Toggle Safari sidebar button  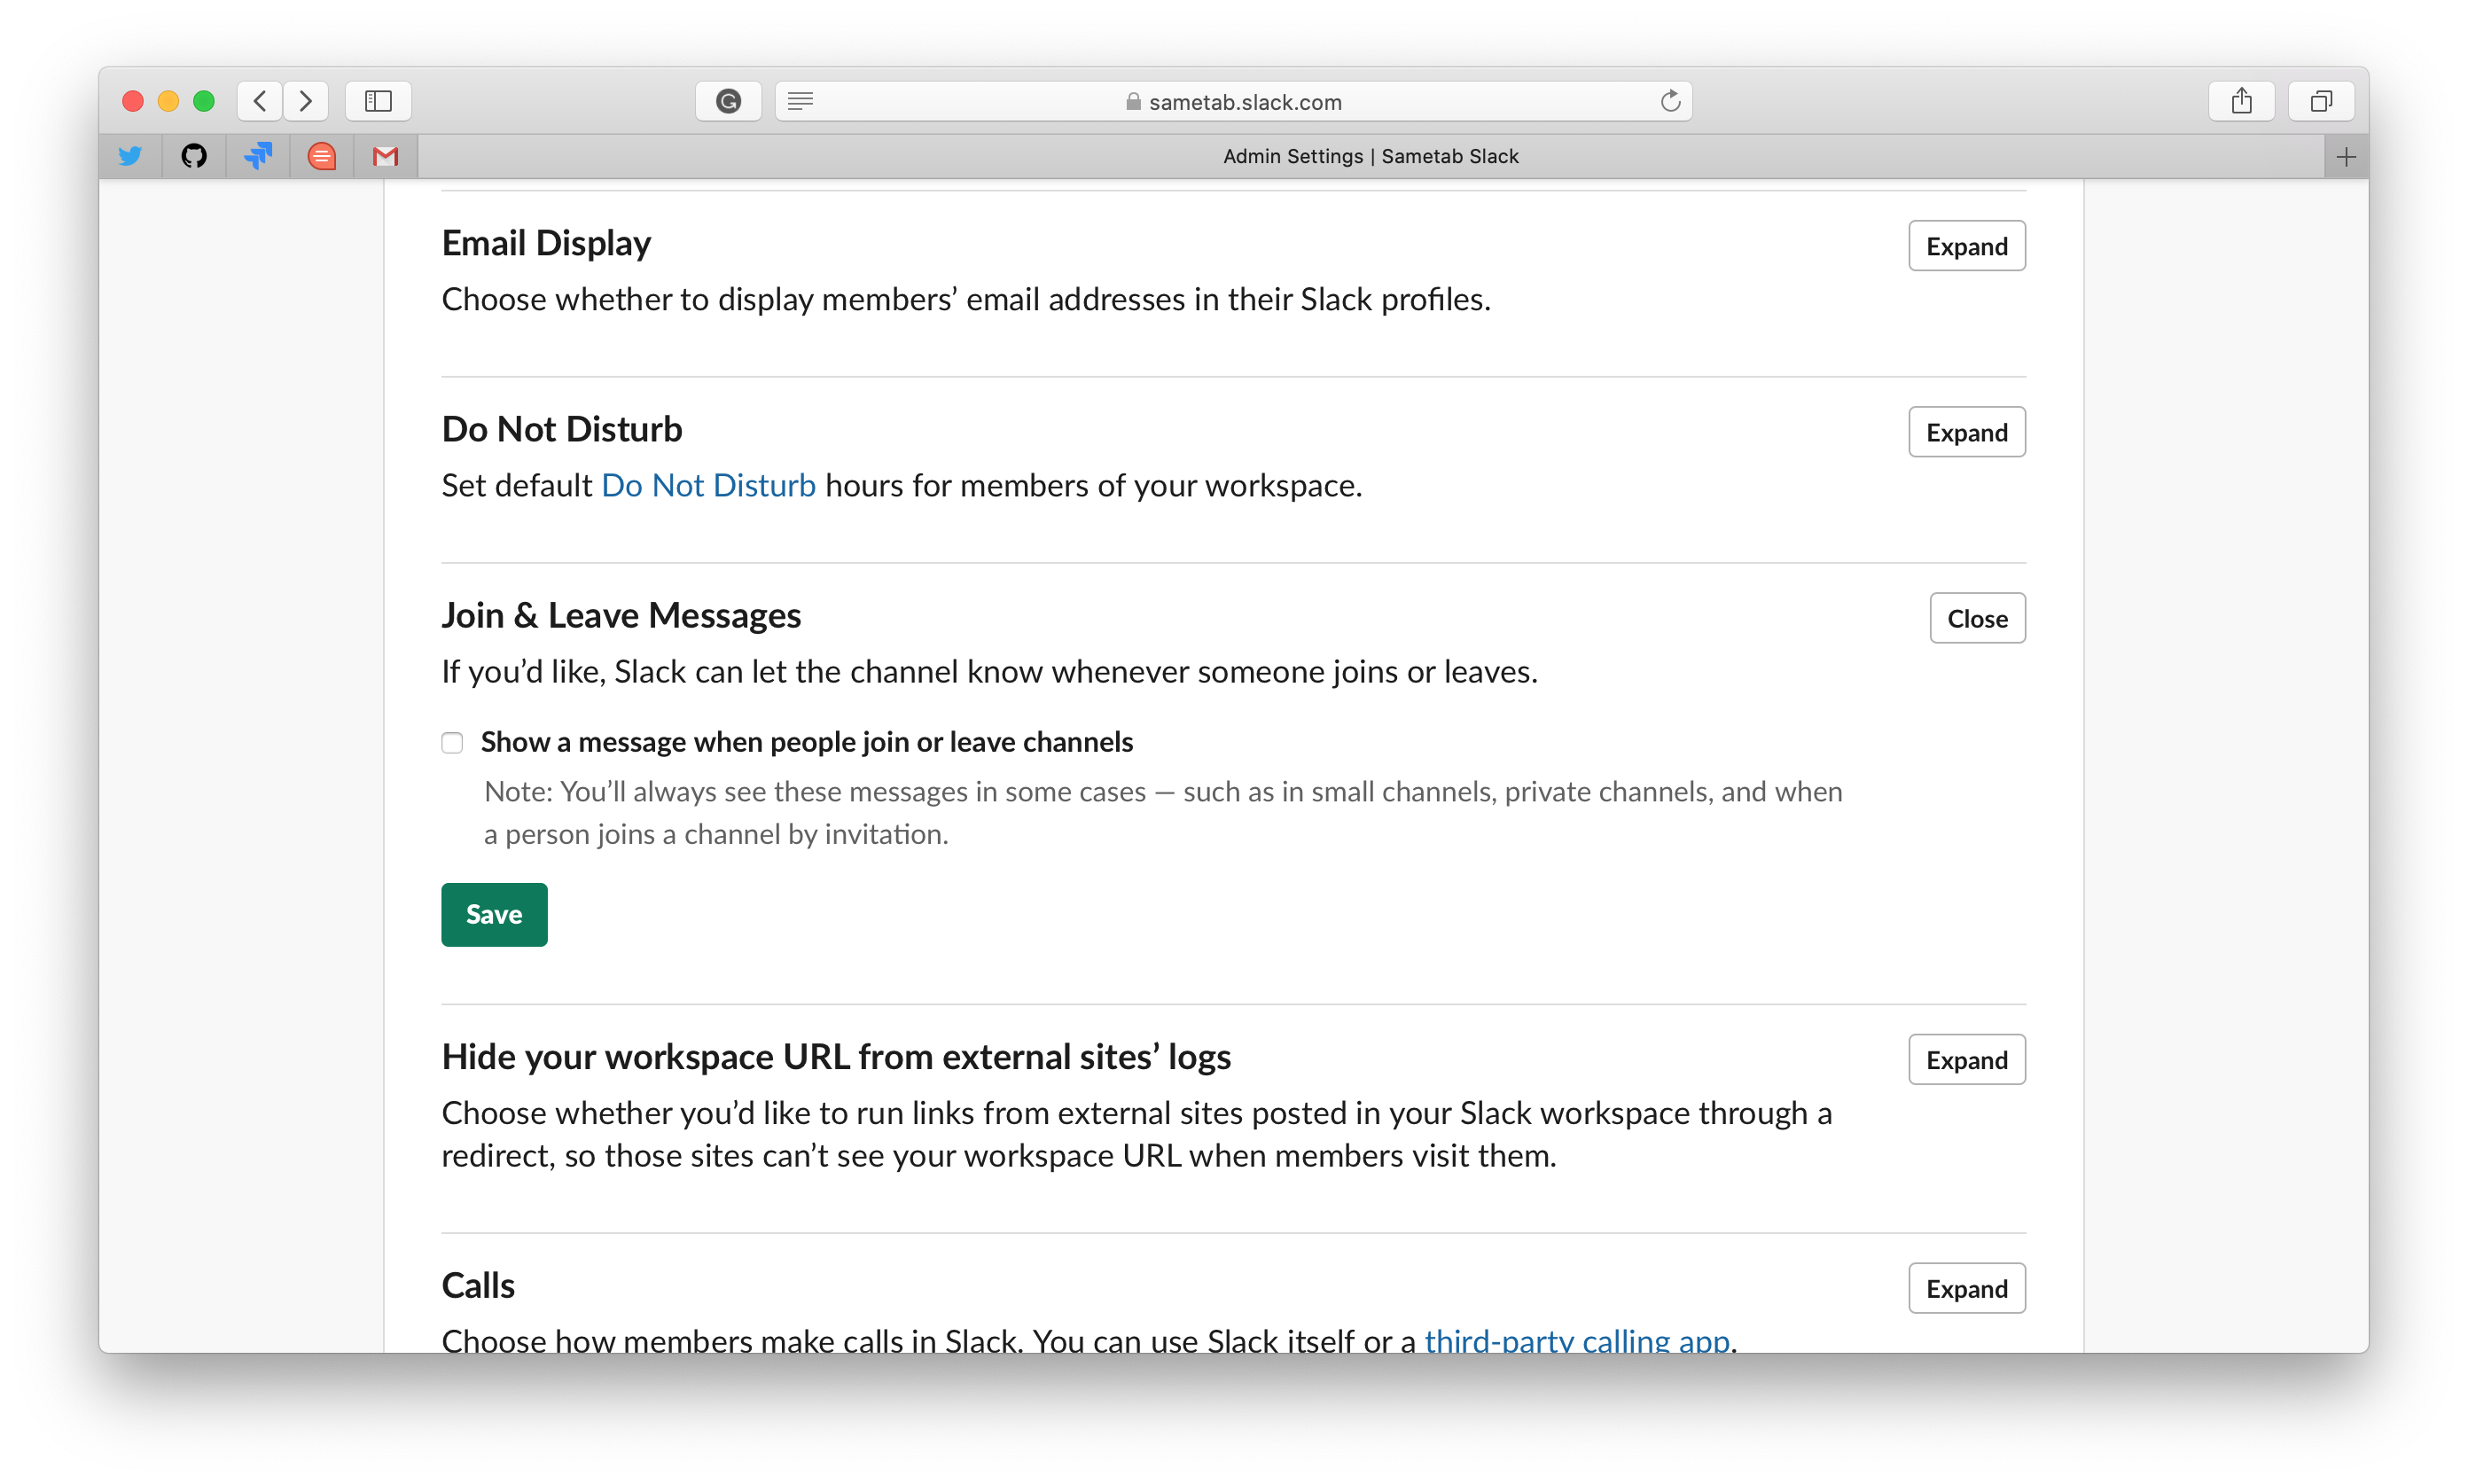click(x=378, y=101)
